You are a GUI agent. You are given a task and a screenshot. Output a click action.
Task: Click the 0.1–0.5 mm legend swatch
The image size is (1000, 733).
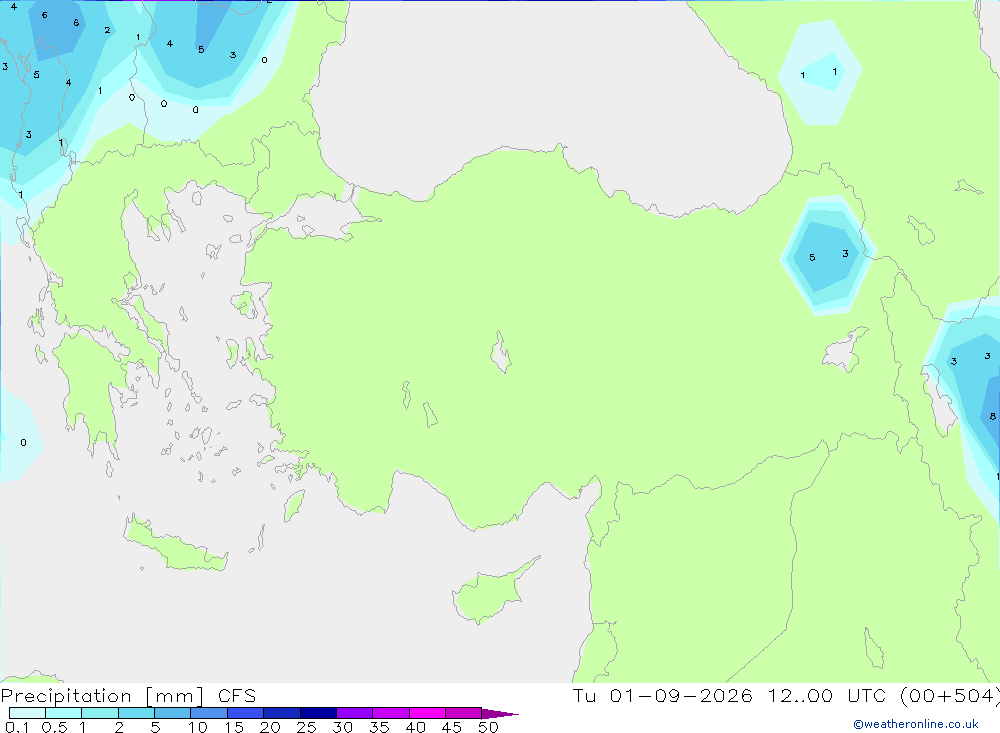click(27, 713)
